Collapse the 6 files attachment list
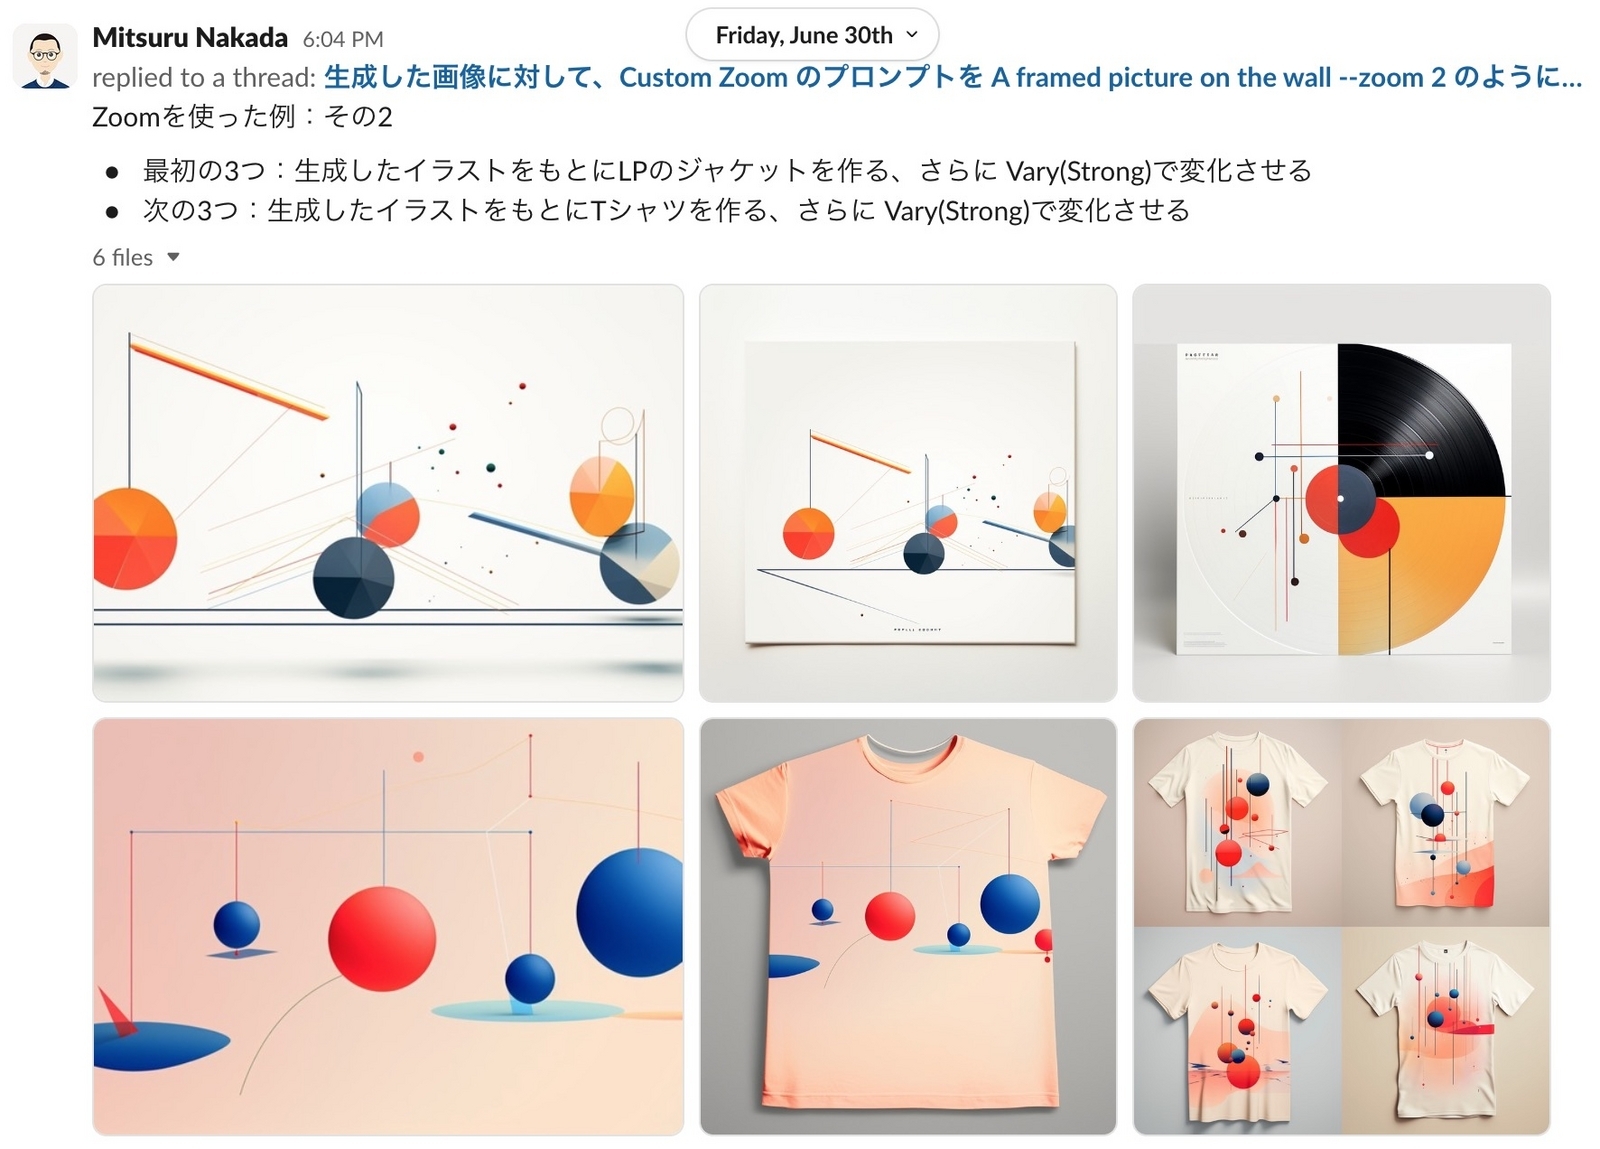 click(x=173, y=257)
